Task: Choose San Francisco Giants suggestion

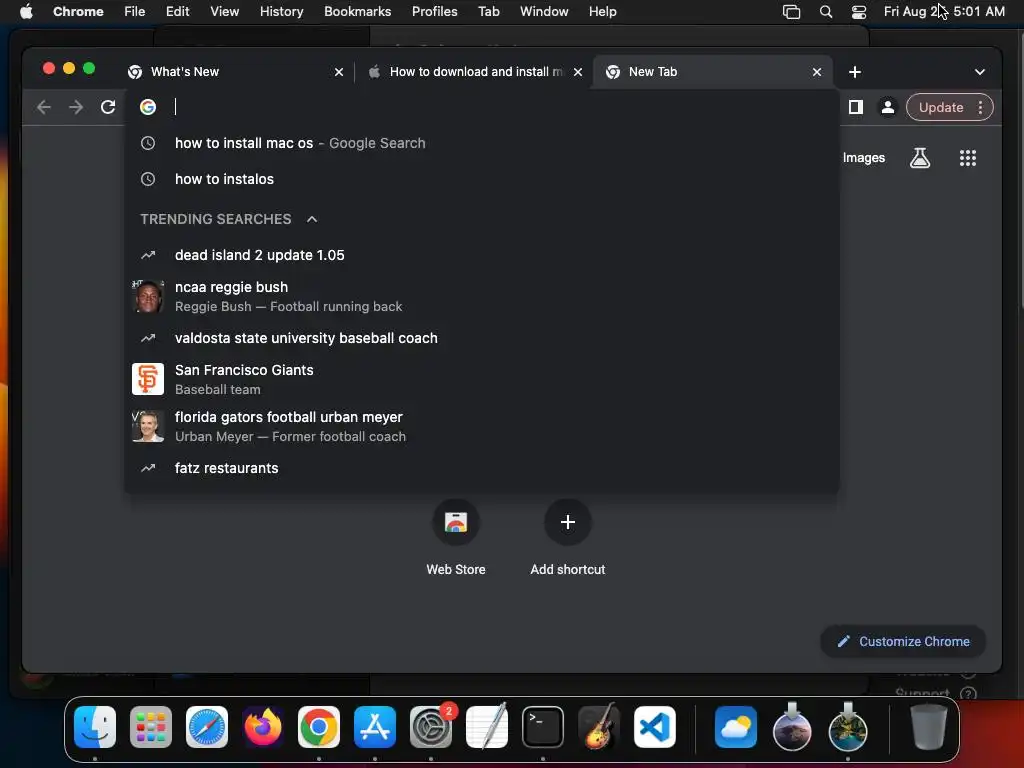Action: coord(481,379)
